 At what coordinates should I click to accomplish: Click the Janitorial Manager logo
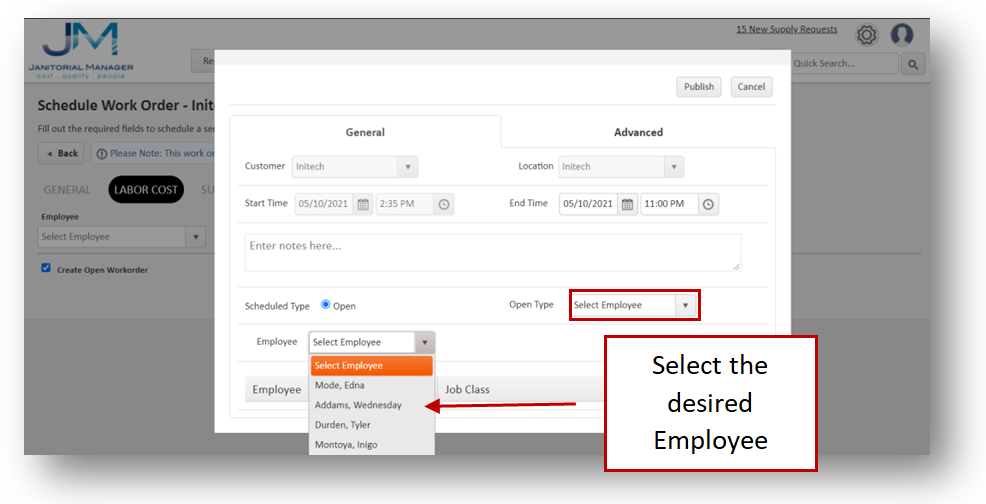pyautogui.click(x=81, y=49)
